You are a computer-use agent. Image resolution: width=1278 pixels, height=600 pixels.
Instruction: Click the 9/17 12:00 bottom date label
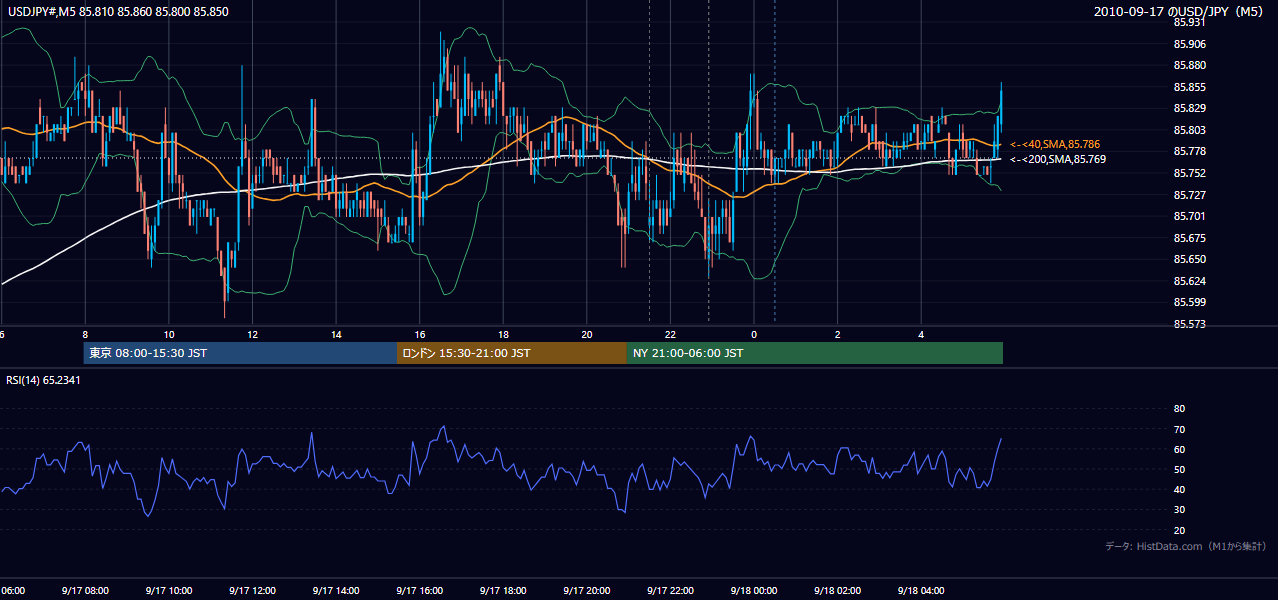252,590
